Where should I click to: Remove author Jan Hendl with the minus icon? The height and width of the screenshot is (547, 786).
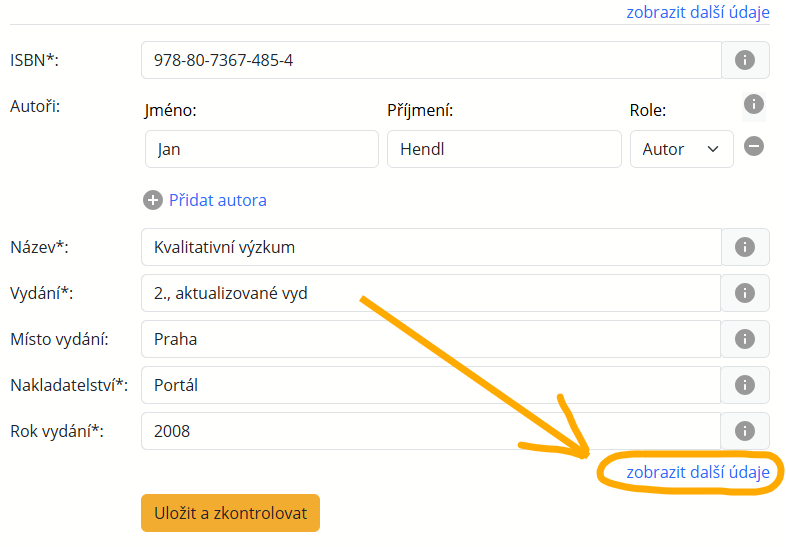tap(755, 146)
